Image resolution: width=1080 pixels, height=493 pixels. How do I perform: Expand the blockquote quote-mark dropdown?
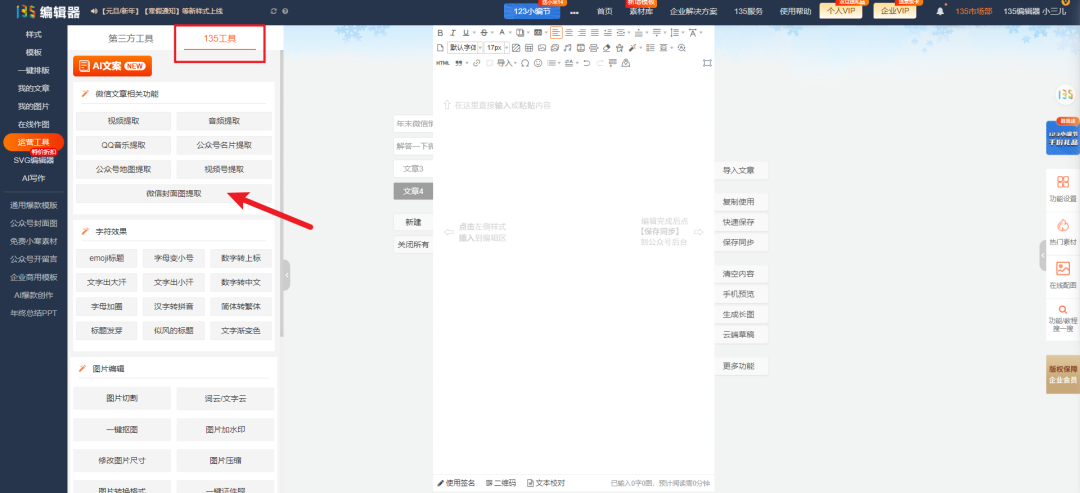tap(467, 63)
